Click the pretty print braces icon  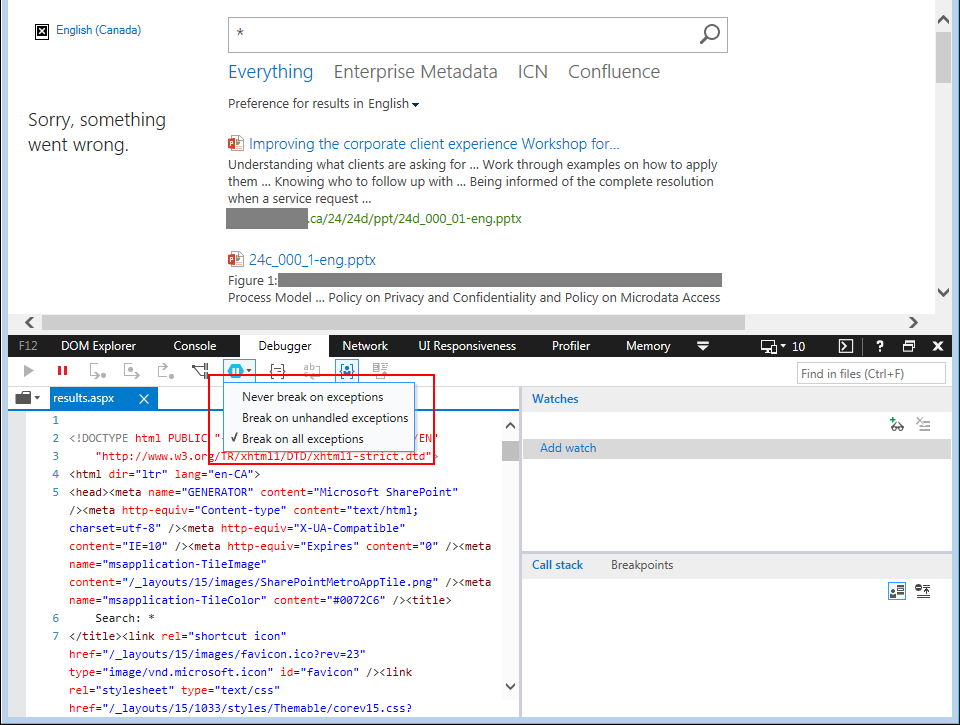coord(278,371)
